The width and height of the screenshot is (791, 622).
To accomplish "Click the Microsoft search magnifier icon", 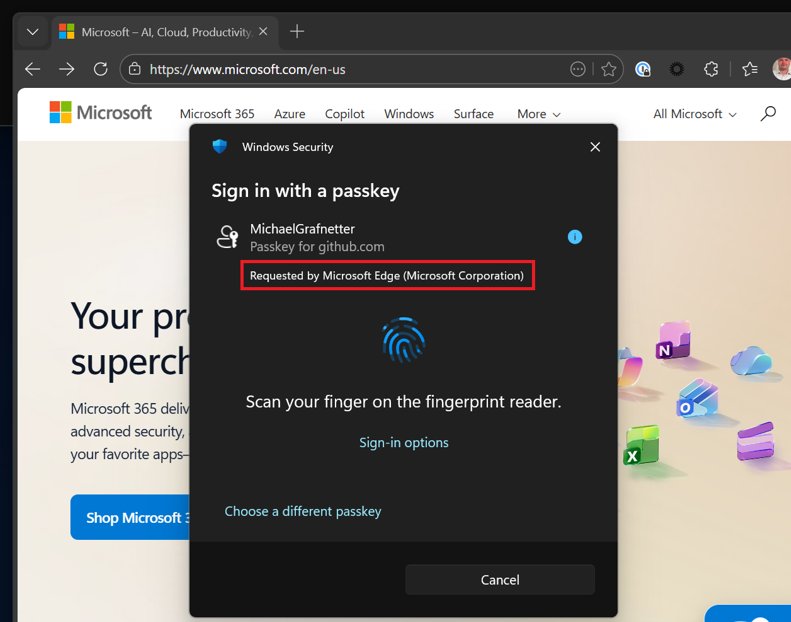I will [768, 114].
